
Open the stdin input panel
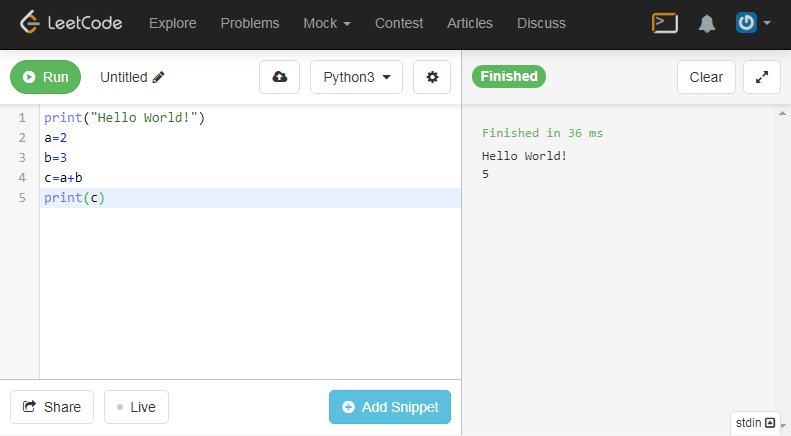[x=755, y=422]
